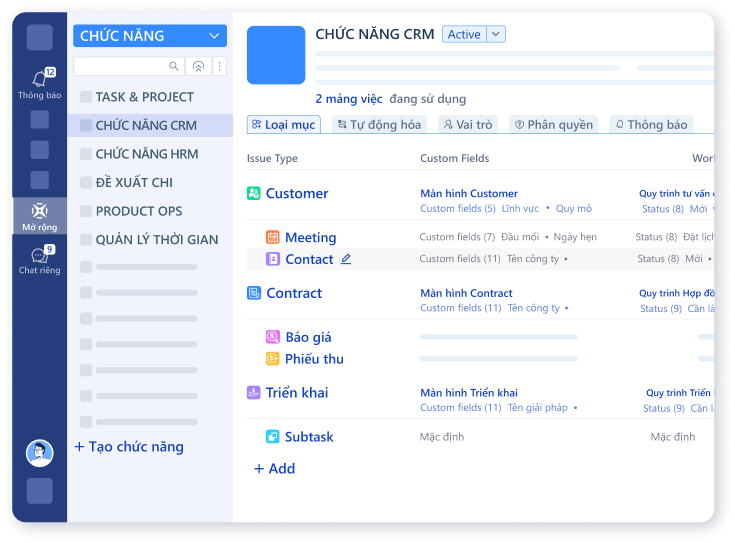Tick the TASK & PROJECT checkbox

point(86,97)
